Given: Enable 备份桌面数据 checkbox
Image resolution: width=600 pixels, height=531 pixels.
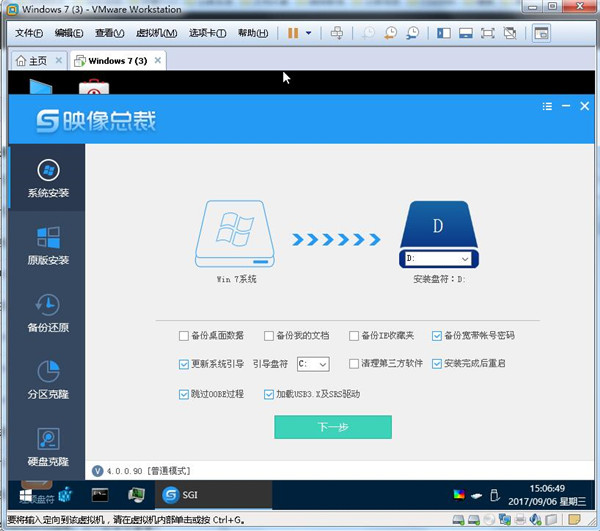Looking at the screenshot, I should (184, 336).
